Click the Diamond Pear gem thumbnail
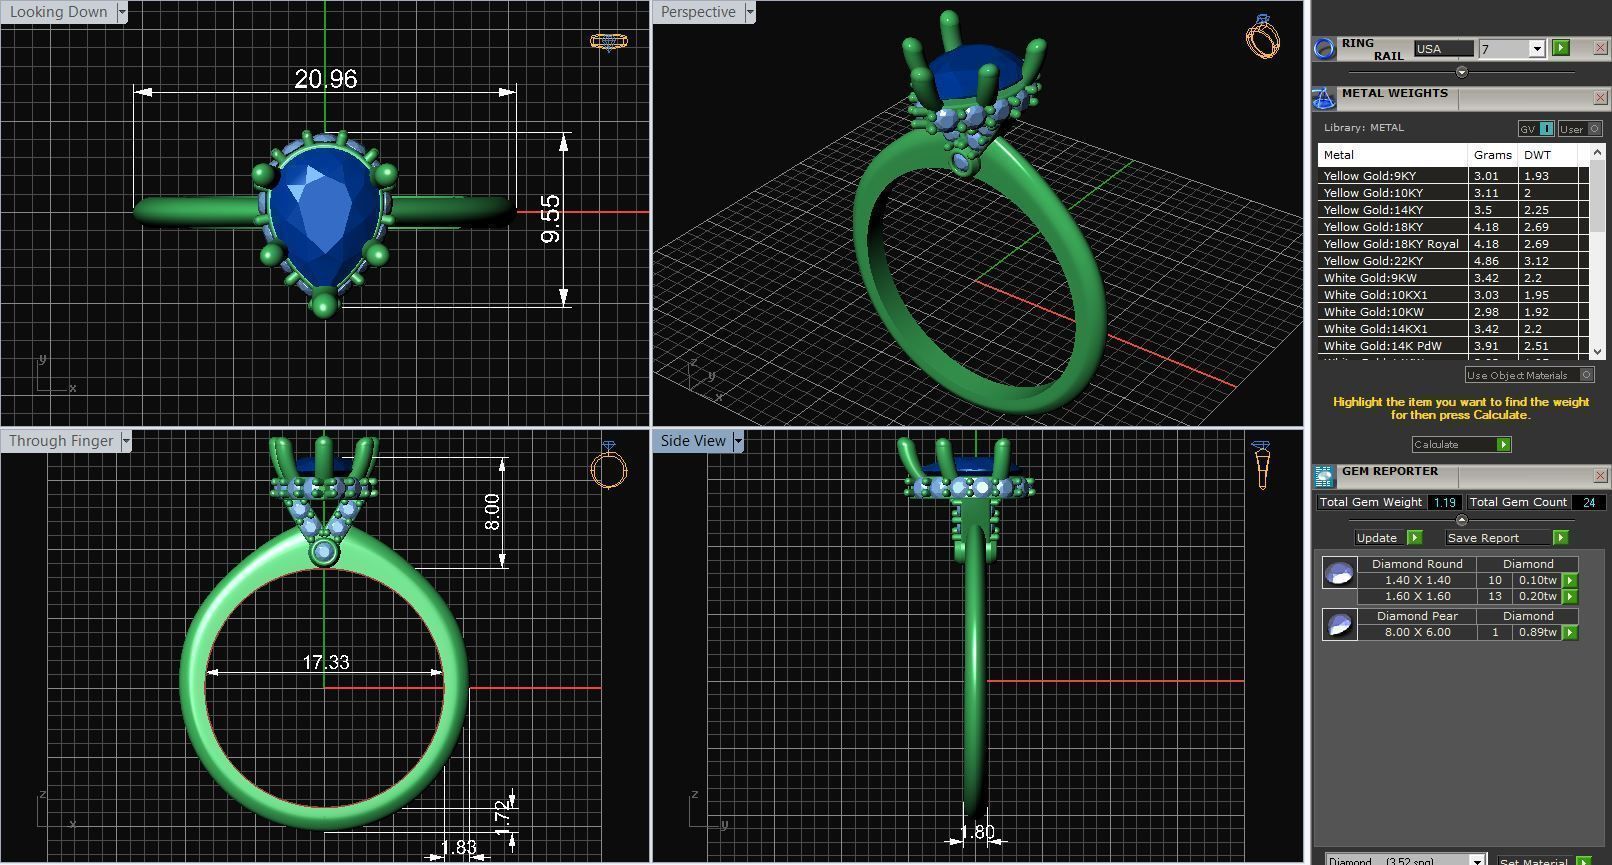 1338,625
